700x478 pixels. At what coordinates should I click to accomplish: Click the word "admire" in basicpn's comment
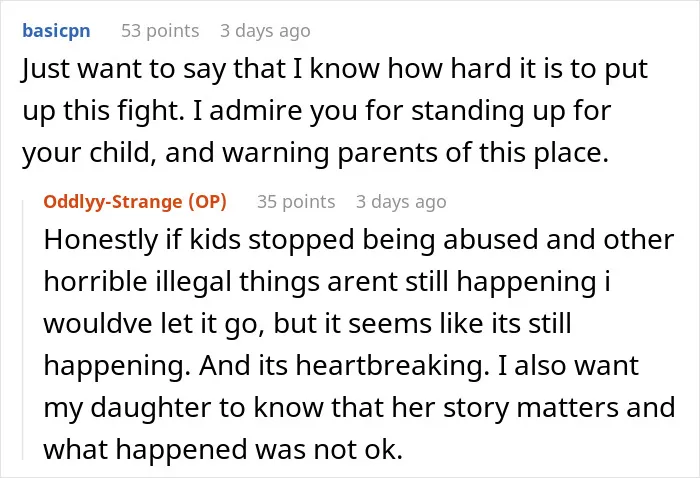click(x=256, y=111)
